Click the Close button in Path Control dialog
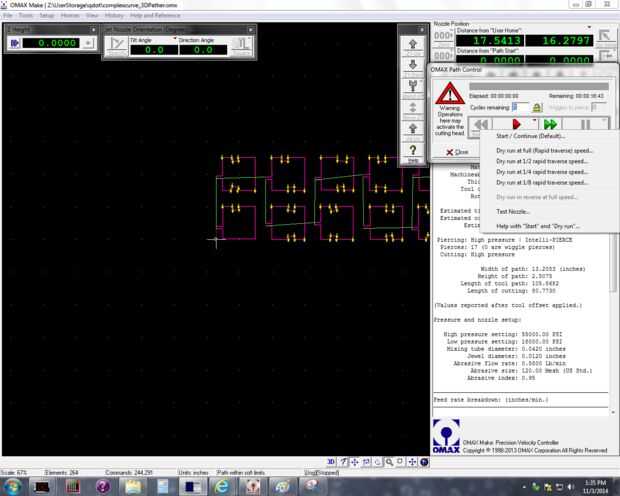This screenshot has width=620, height=496. tap(457, 152)
